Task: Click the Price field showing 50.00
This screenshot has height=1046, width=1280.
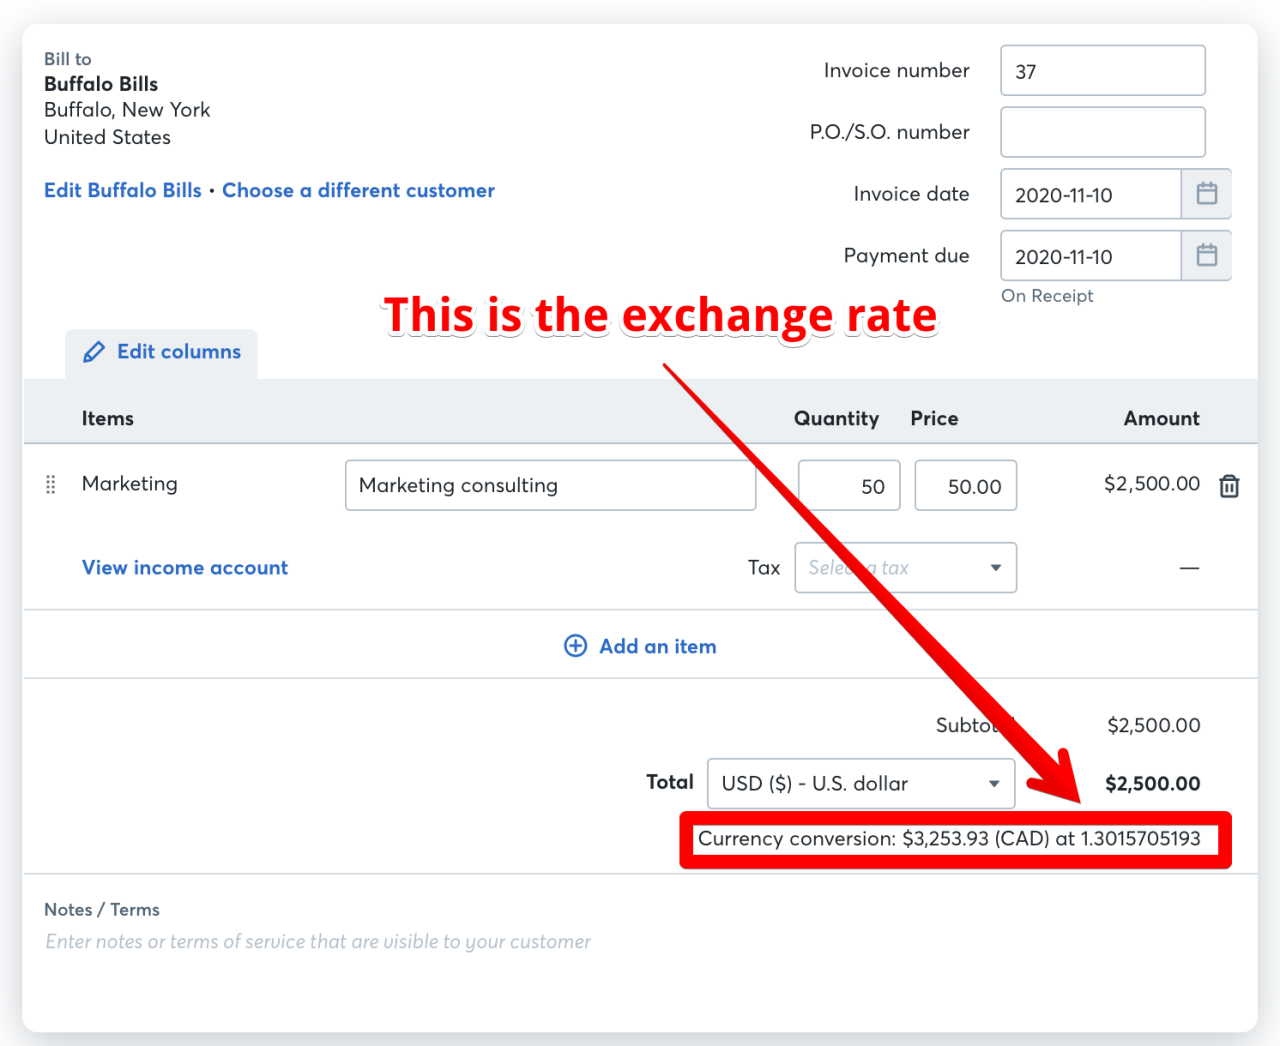Action: pos(966,485)
